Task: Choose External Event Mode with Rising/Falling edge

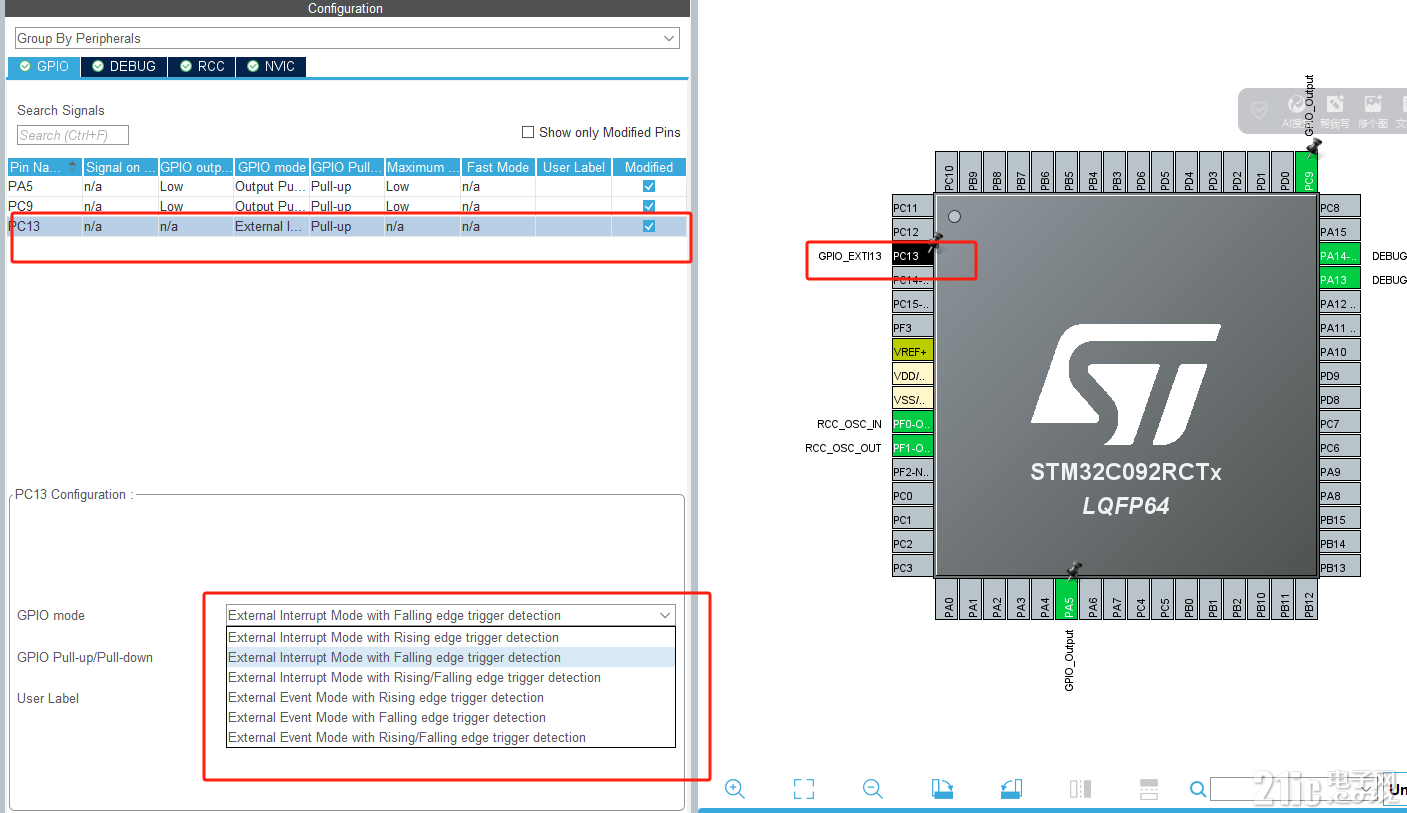Action: (451, 737)
